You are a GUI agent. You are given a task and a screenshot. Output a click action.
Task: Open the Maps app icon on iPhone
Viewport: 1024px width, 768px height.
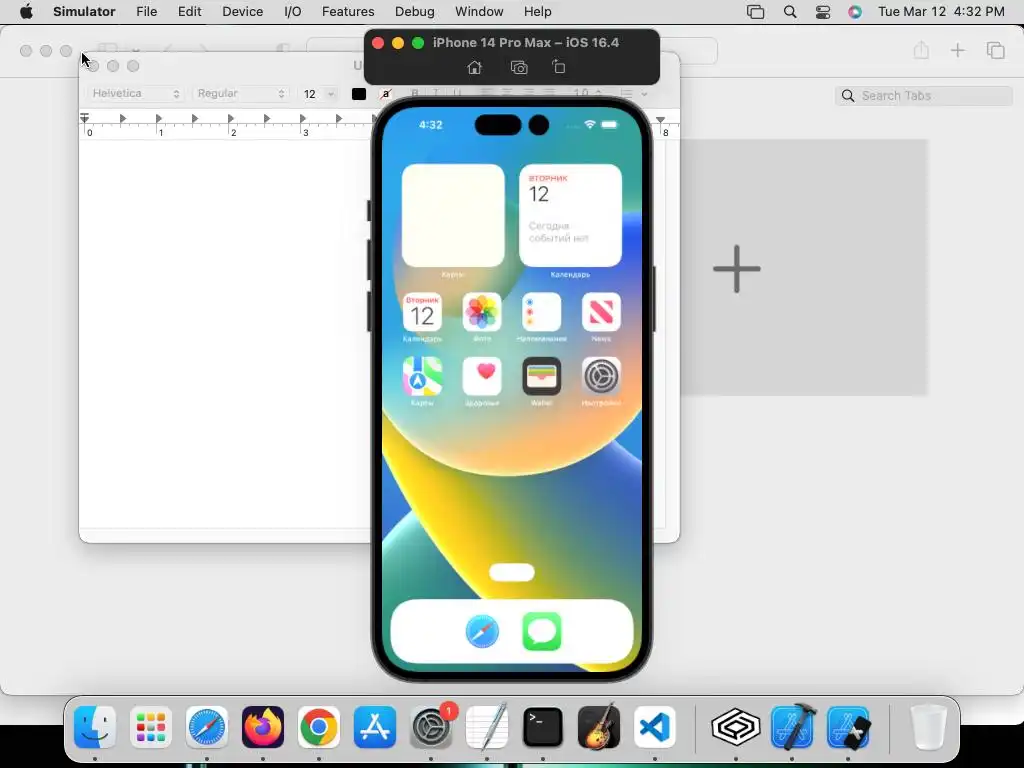(423, 376)
